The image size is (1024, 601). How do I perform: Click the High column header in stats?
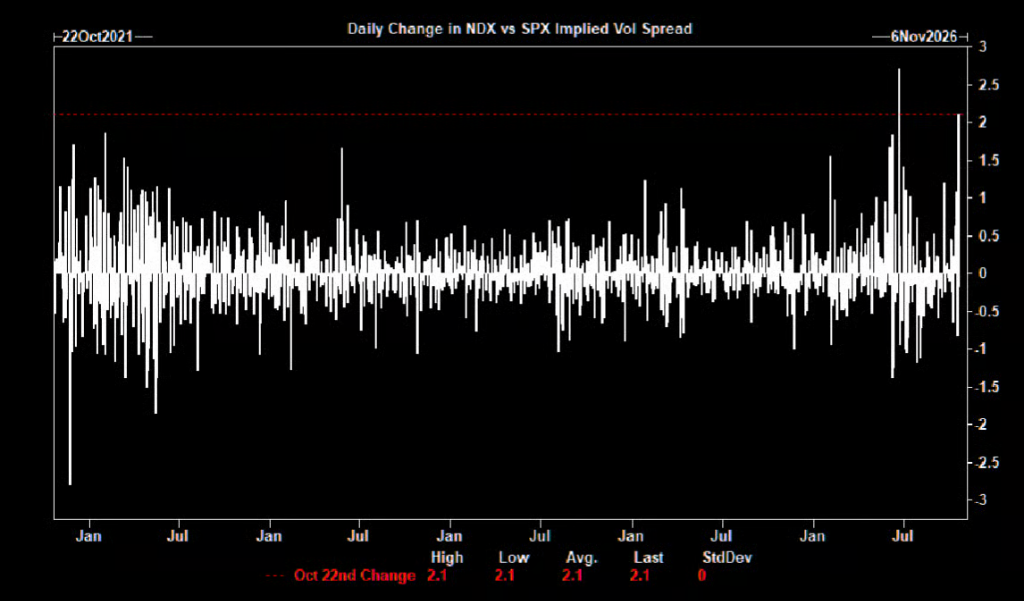click(447, 557)
